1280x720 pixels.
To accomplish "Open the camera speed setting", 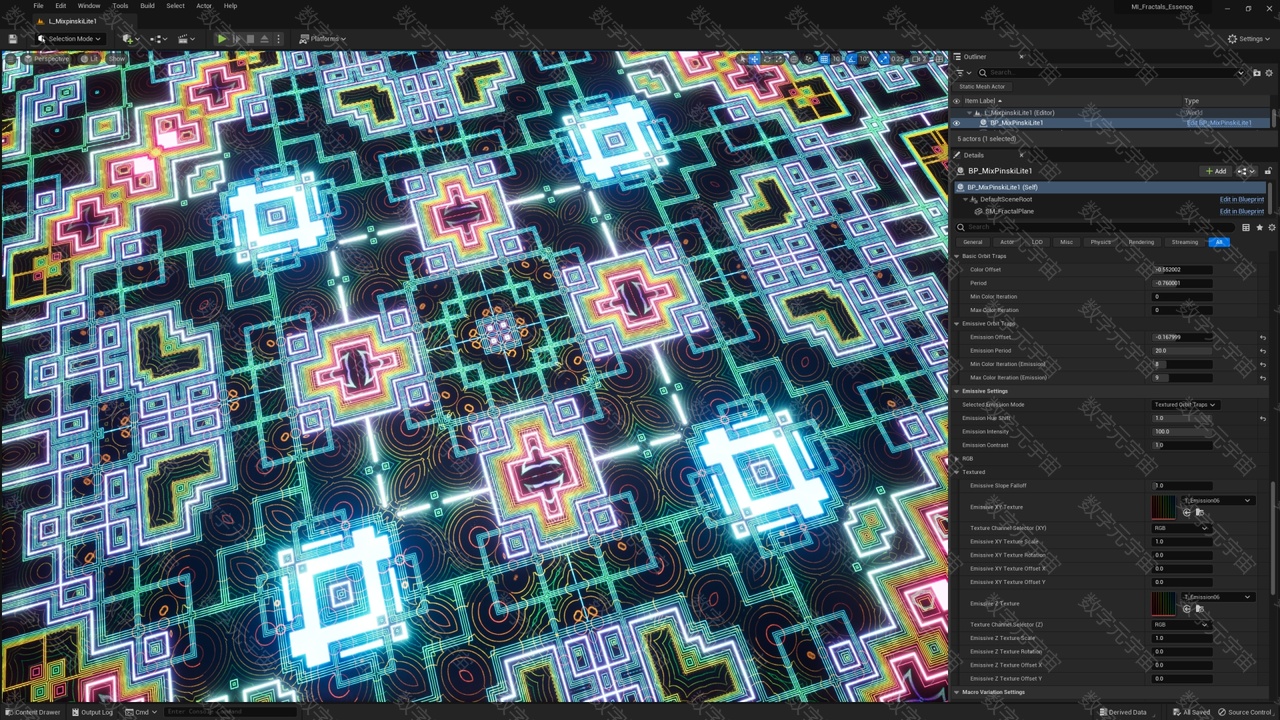I will (x=920, y=59).
